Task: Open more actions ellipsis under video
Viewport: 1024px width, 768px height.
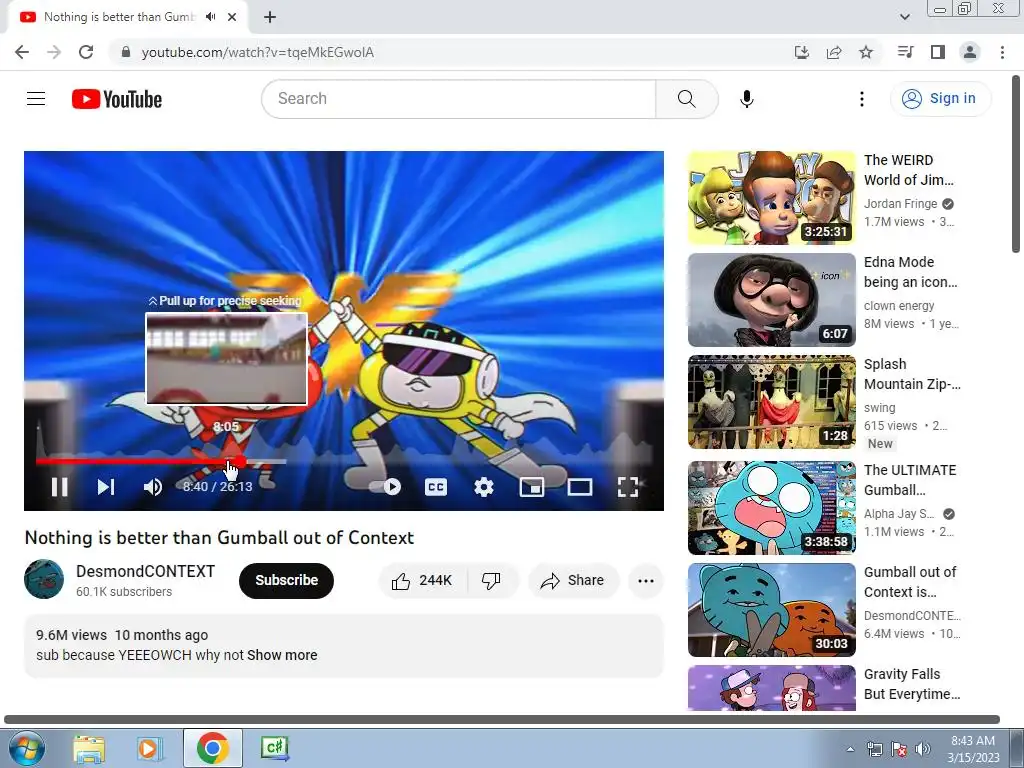Action: click(x=646, y=581)
